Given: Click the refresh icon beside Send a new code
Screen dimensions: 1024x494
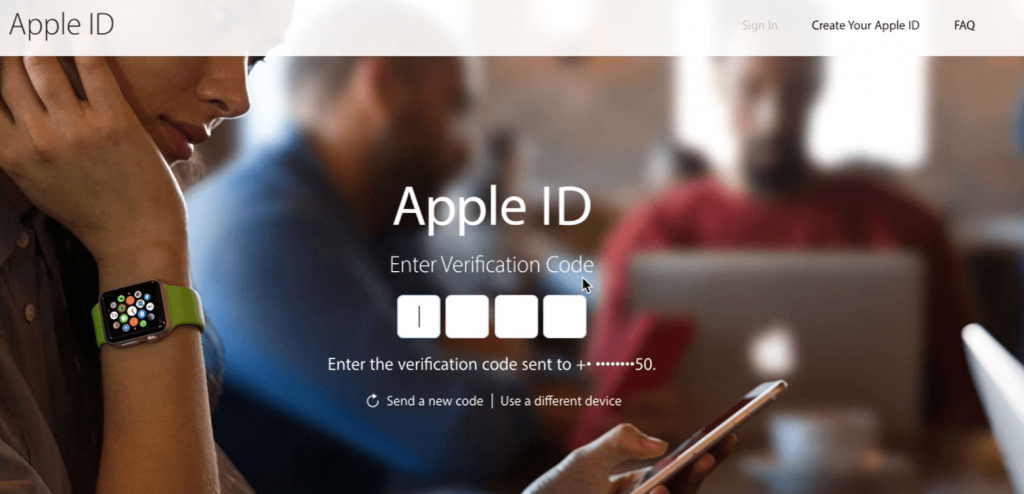Looking at the screenshot, I should click(372, 401).
